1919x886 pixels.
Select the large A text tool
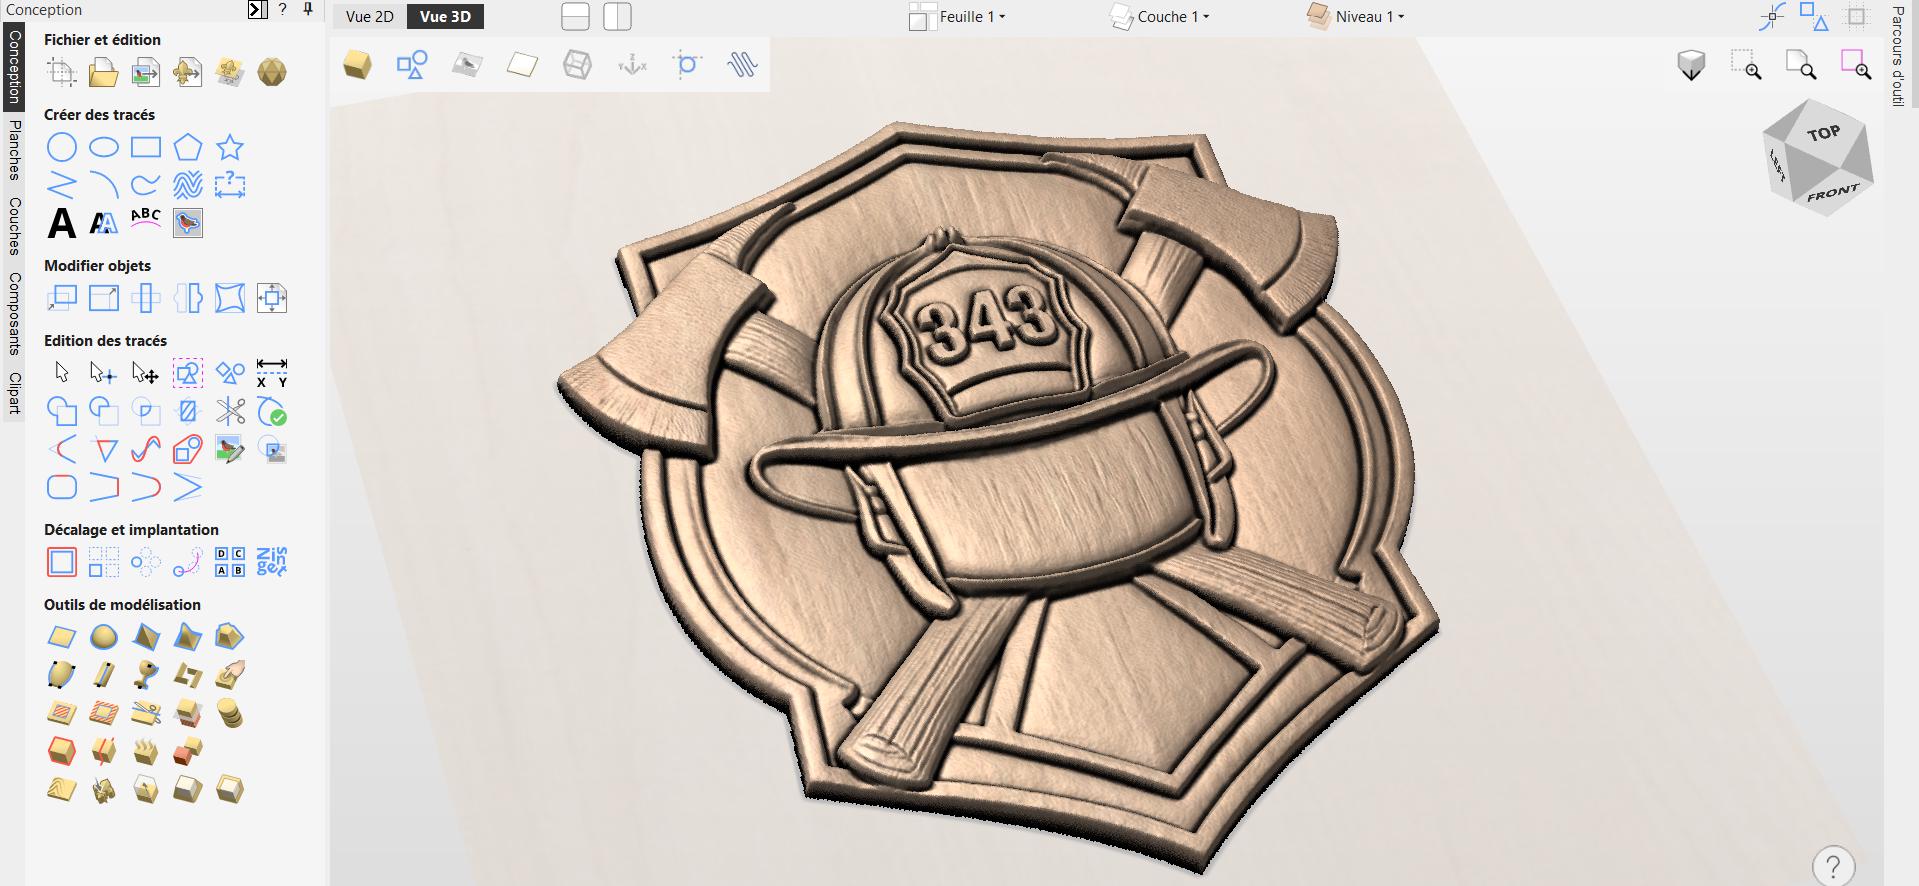[62, 223]
